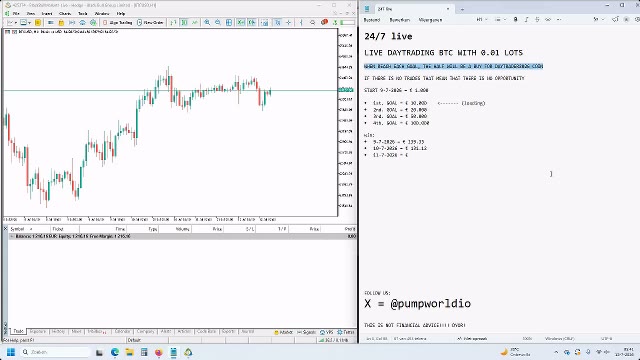Click the taskbar search box
The width and height of the screenshot is (640, 360).
(x=55, y=352)
